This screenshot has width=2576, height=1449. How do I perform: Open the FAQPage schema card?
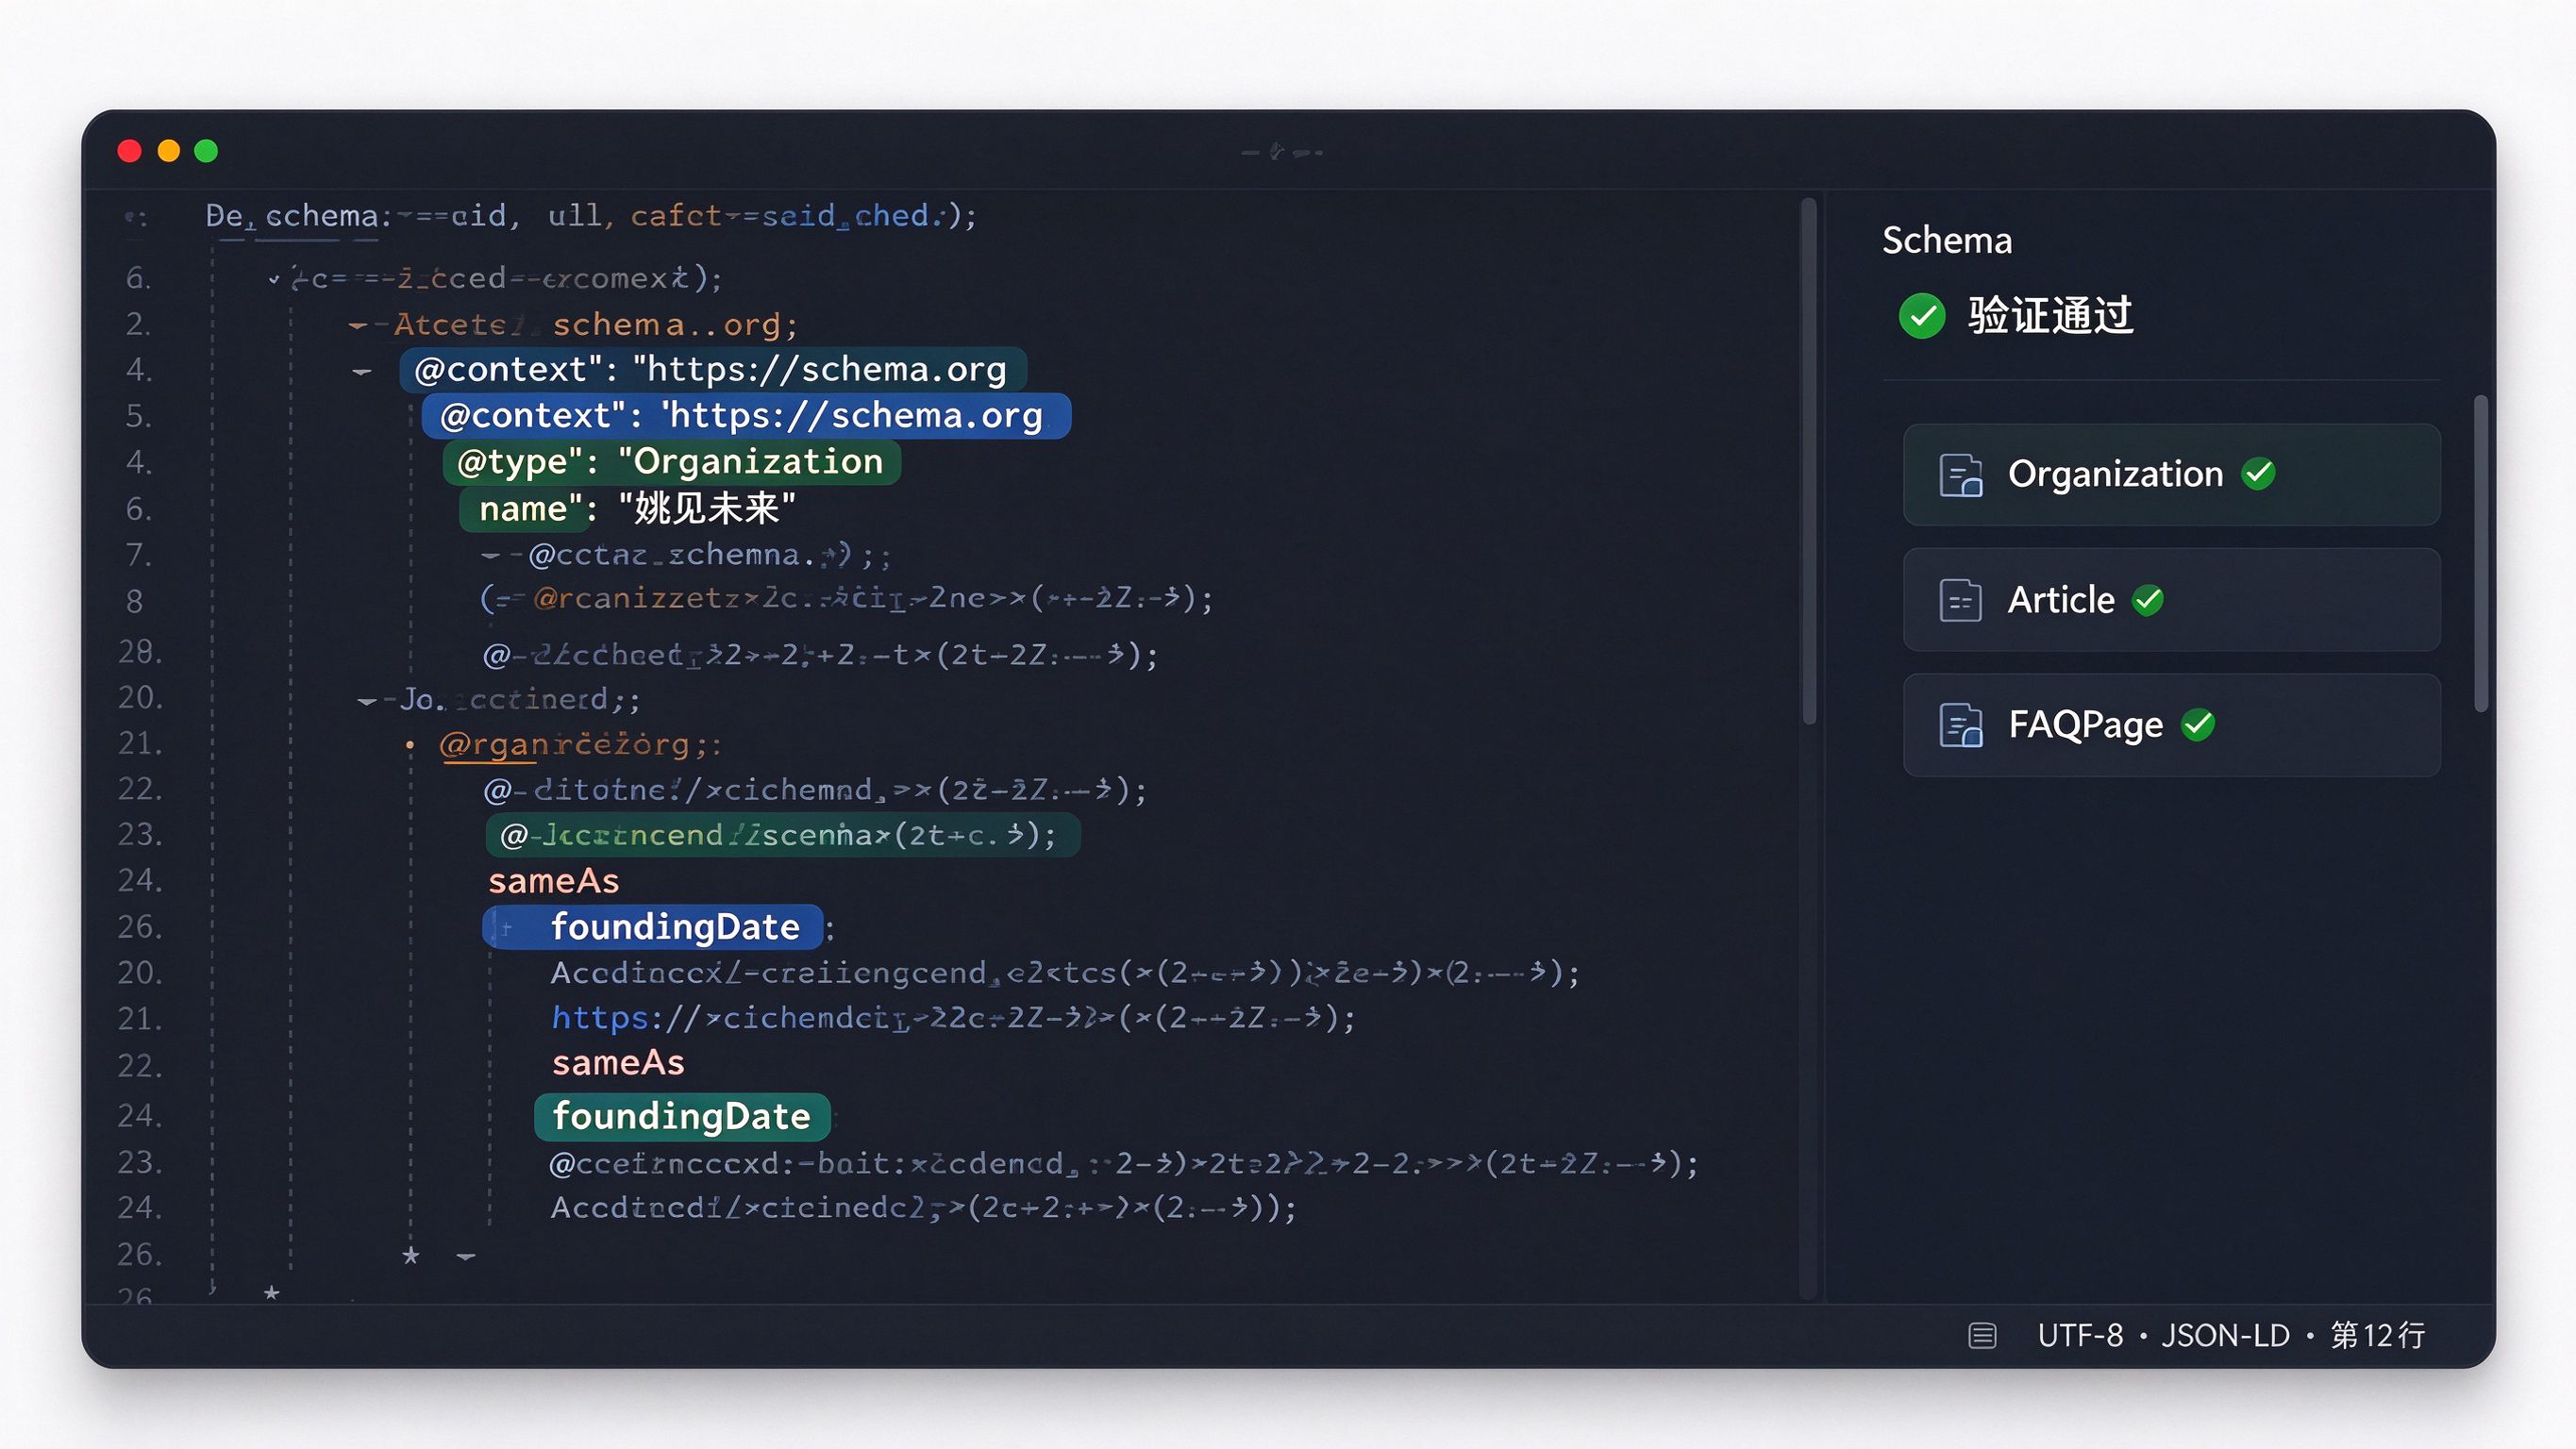pyautogui.click(x=2171, y=725)
